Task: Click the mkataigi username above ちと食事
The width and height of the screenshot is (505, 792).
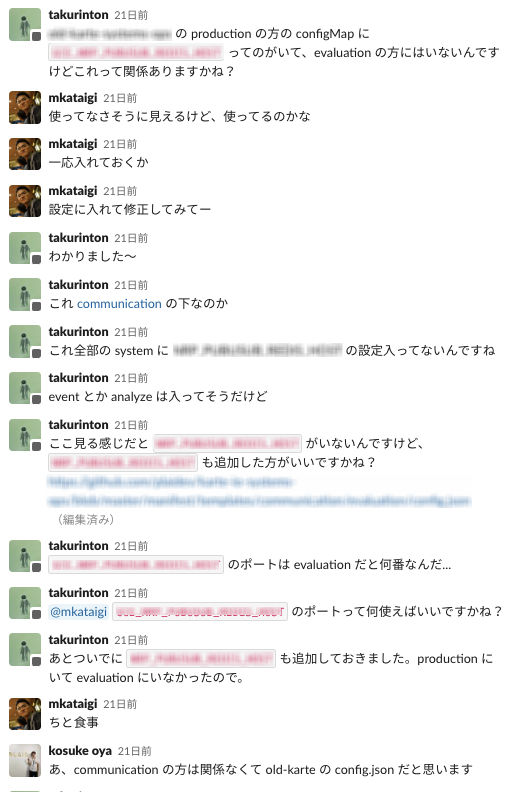Action: coord(73,704)
